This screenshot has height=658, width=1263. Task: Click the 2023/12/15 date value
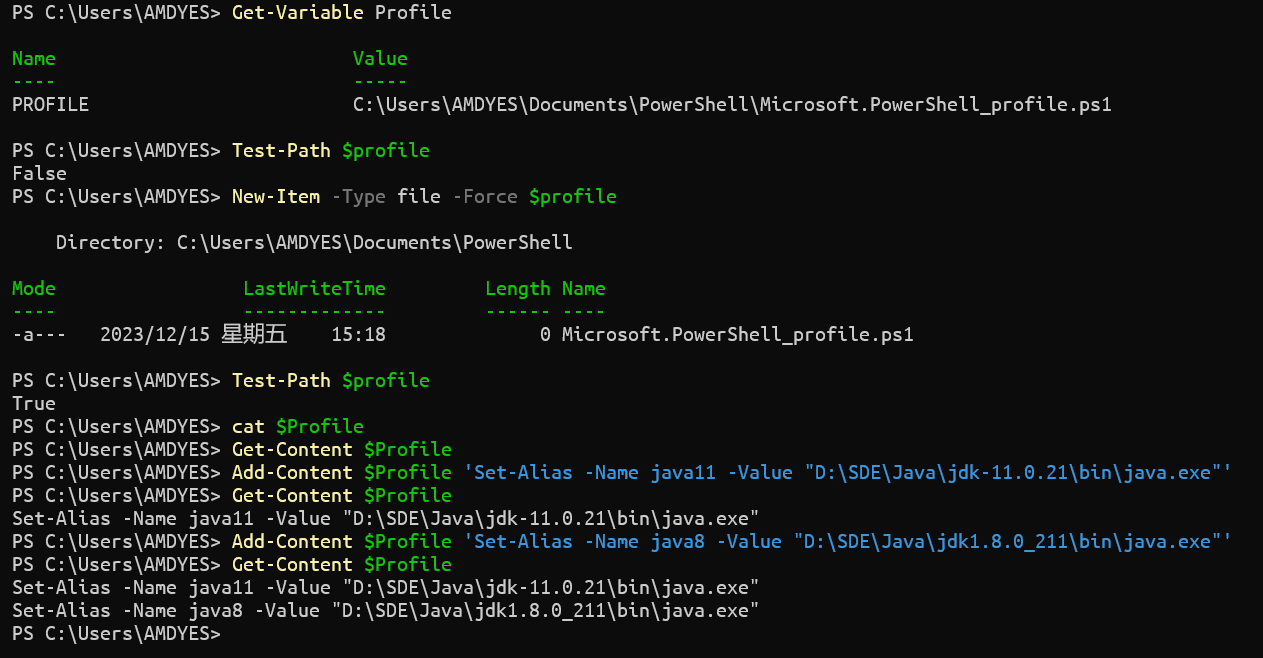[x=155, y=335]
